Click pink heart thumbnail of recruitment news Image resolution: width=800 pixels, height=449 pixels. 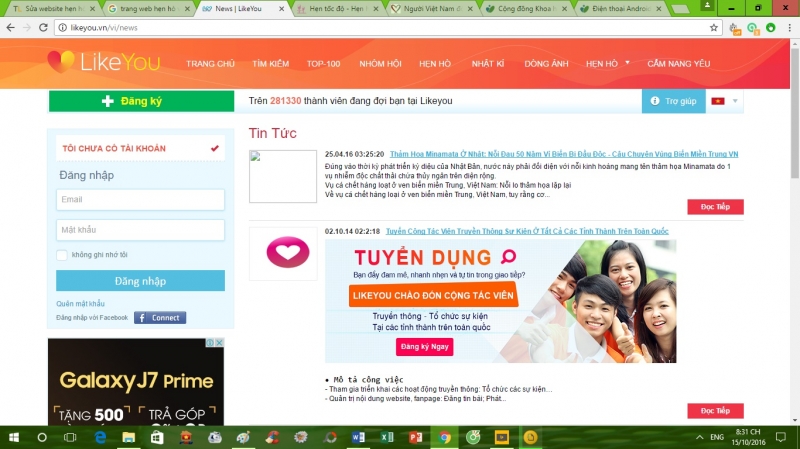(283, 253)
